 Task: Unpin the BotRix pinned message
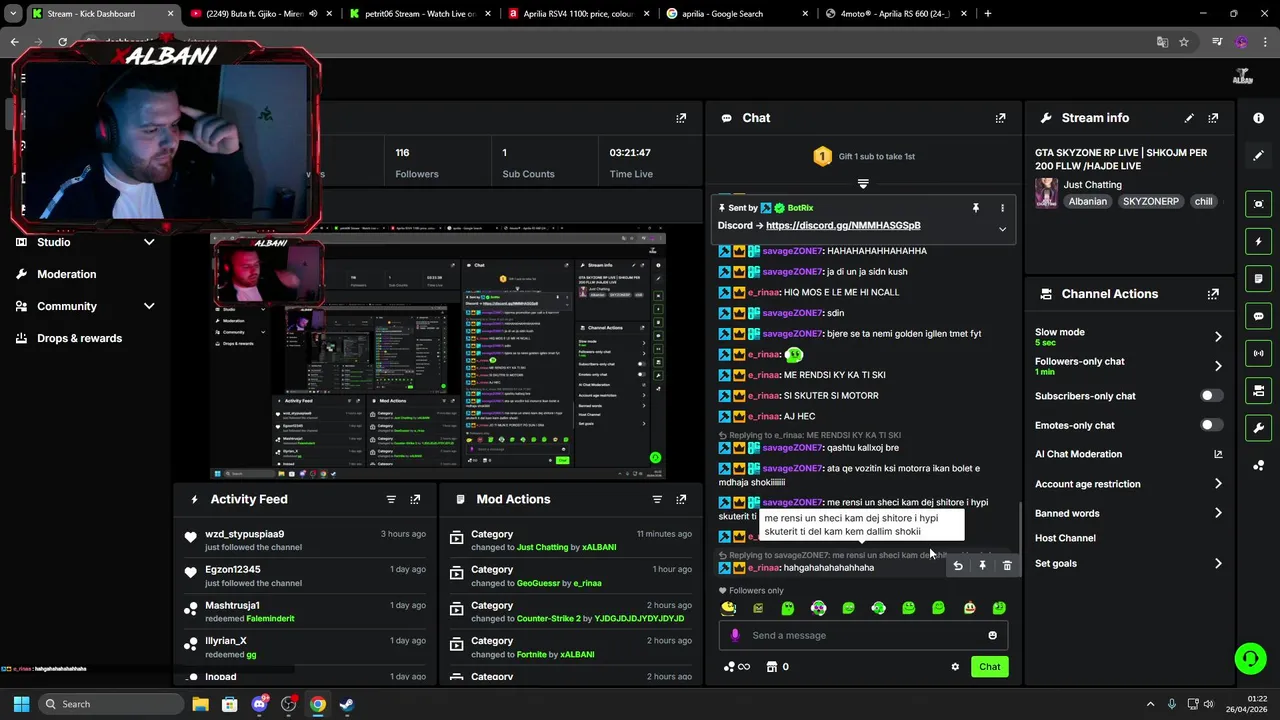click(x=975, y=208)
